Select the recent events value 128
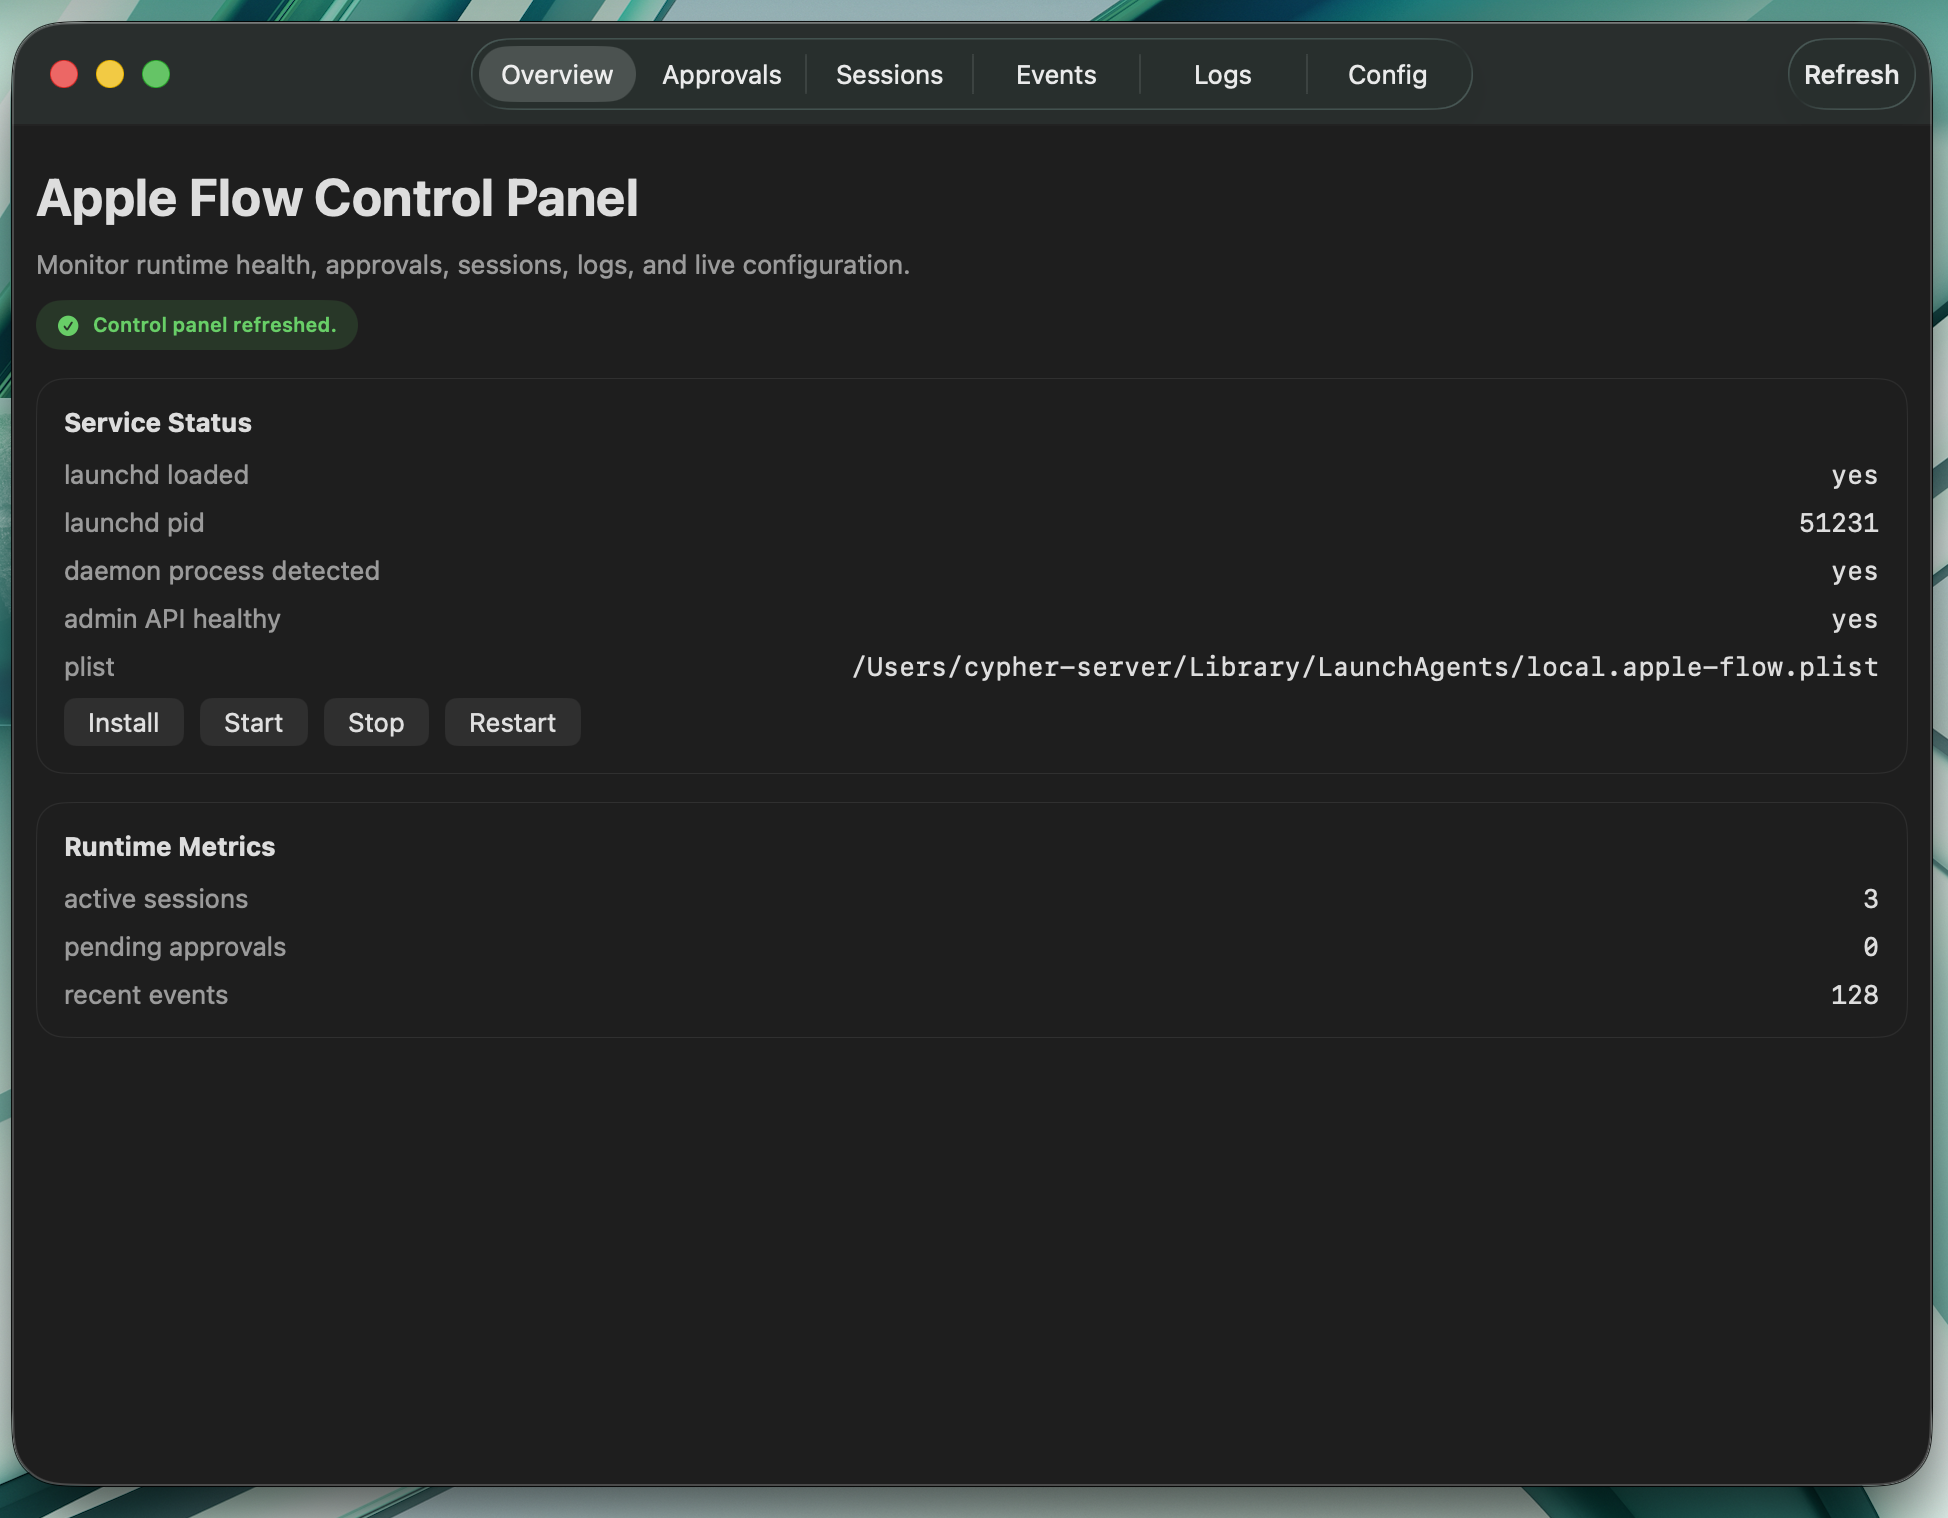This screenshot has height=1518, width=1948. point(1855,994)
